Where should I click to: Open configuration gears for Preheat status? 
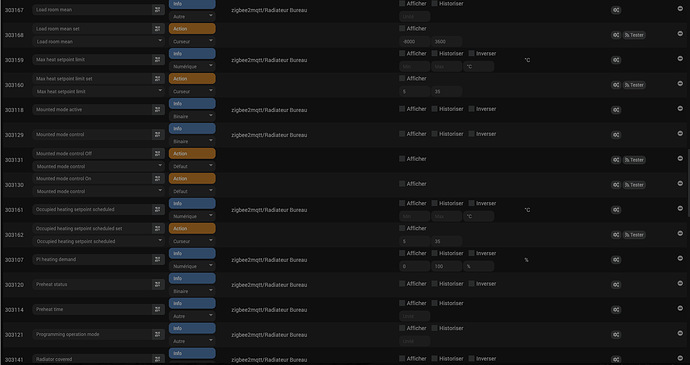click(616, 285)
